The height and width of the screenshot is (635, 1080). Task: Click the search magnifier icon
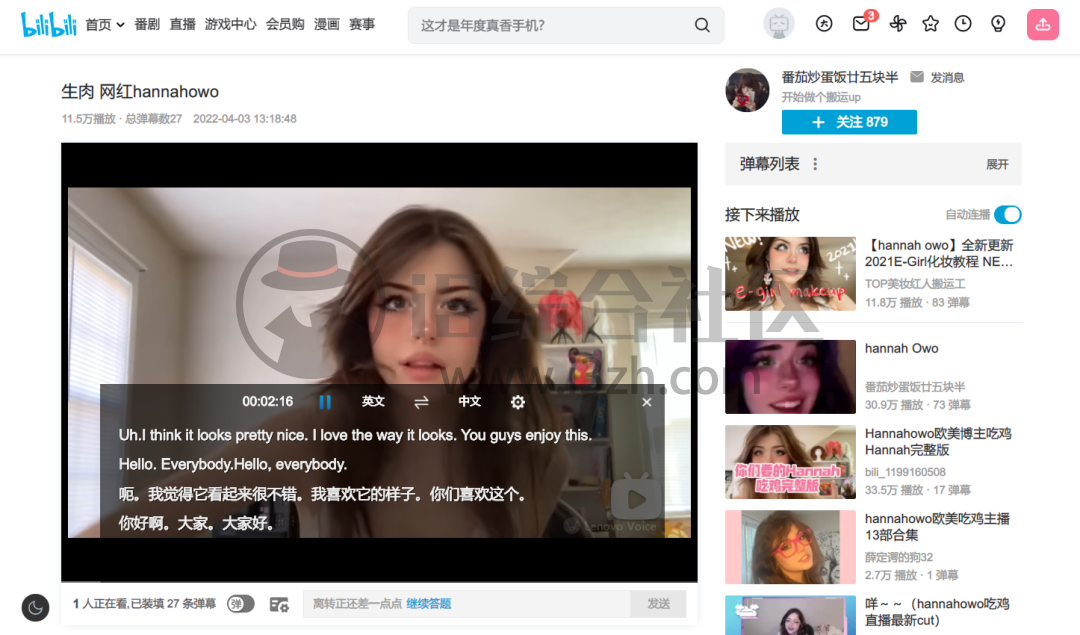pyautogui.click(x=702, y=25)
